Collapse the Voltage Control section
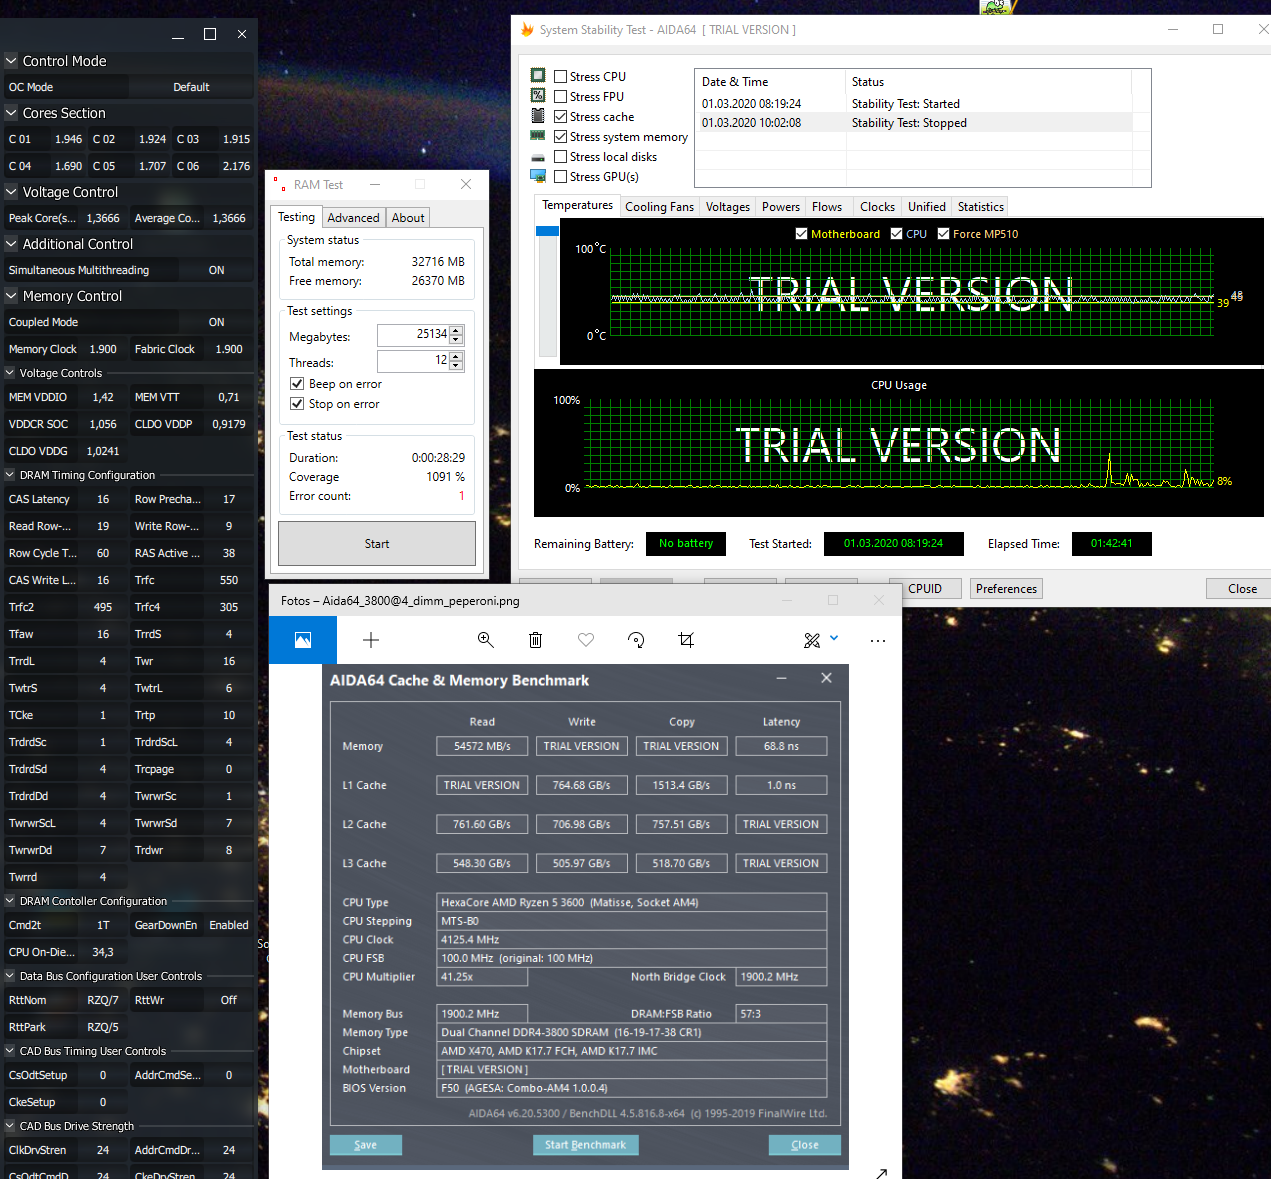Viewport: 1271px width, 1179px height. coord(12,192)
